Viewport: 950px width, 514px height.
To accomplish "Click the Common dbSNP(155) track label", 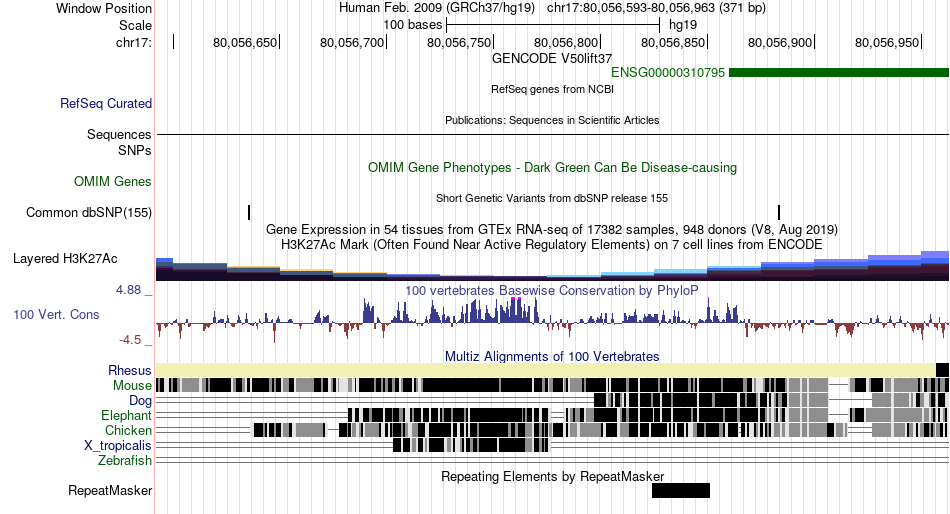I will (89, 213).
